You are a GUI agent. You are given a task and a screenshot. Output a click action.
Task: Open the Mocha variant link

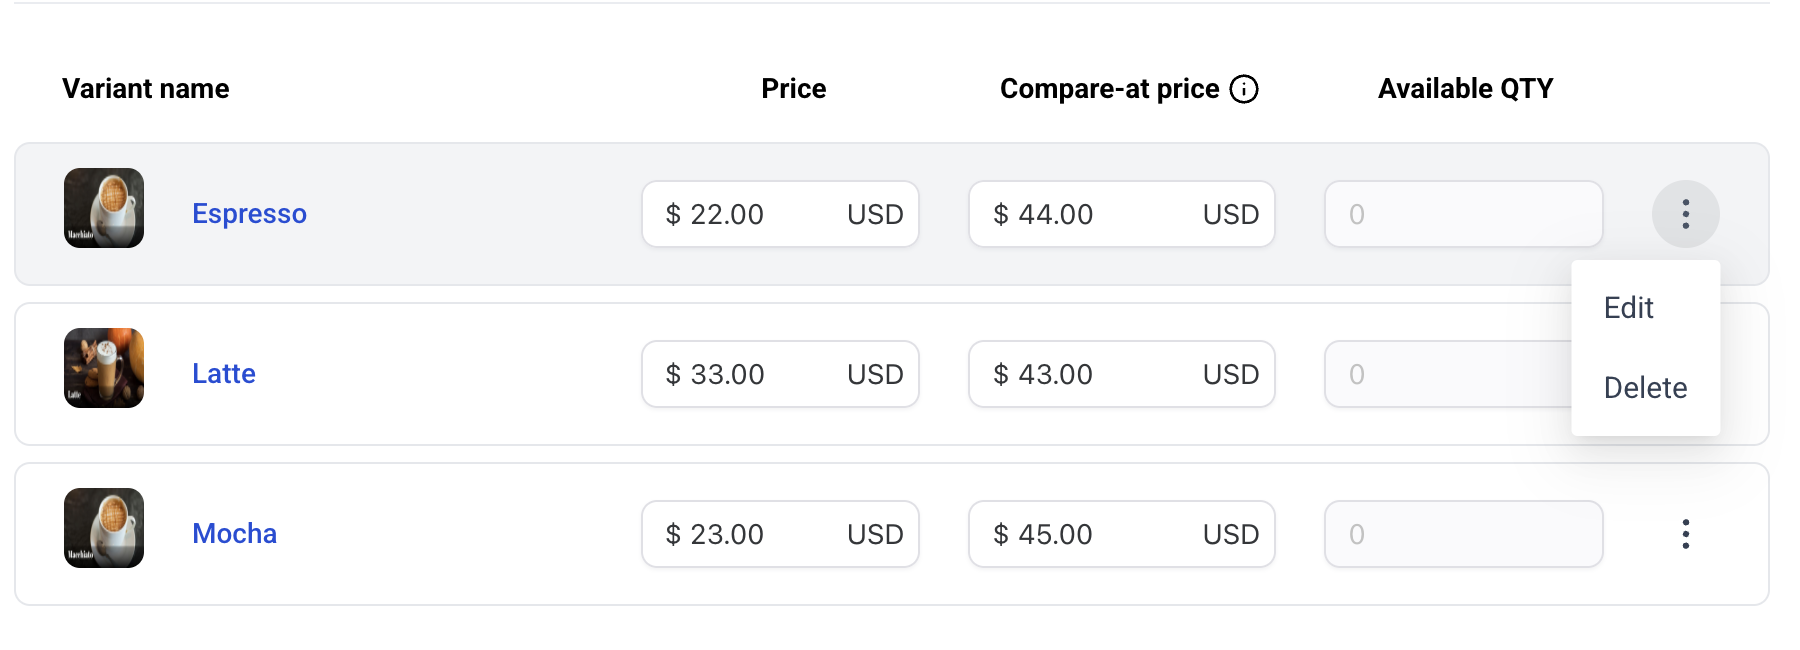tap(234, 534)
